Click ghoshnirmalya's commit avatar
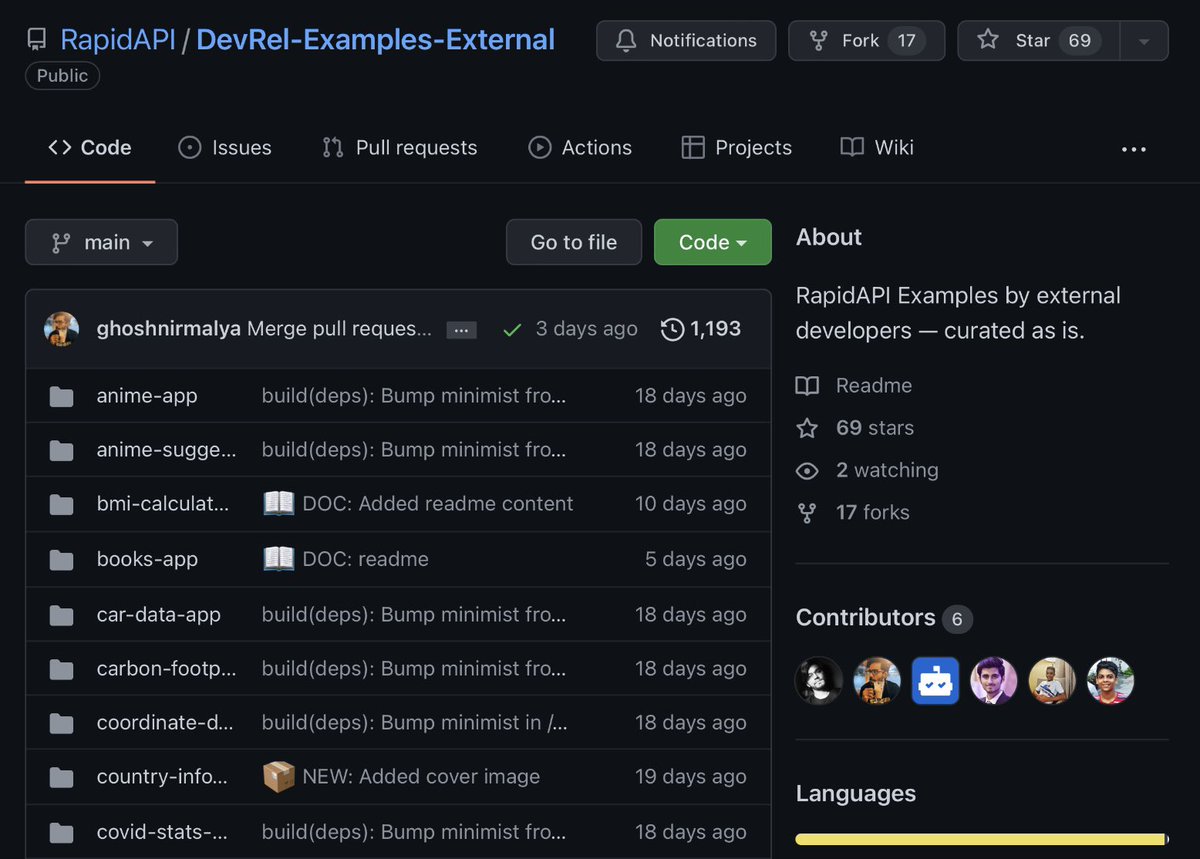Image resolution: width=1200 pixels, height=859 pixels. click(62, 329)
